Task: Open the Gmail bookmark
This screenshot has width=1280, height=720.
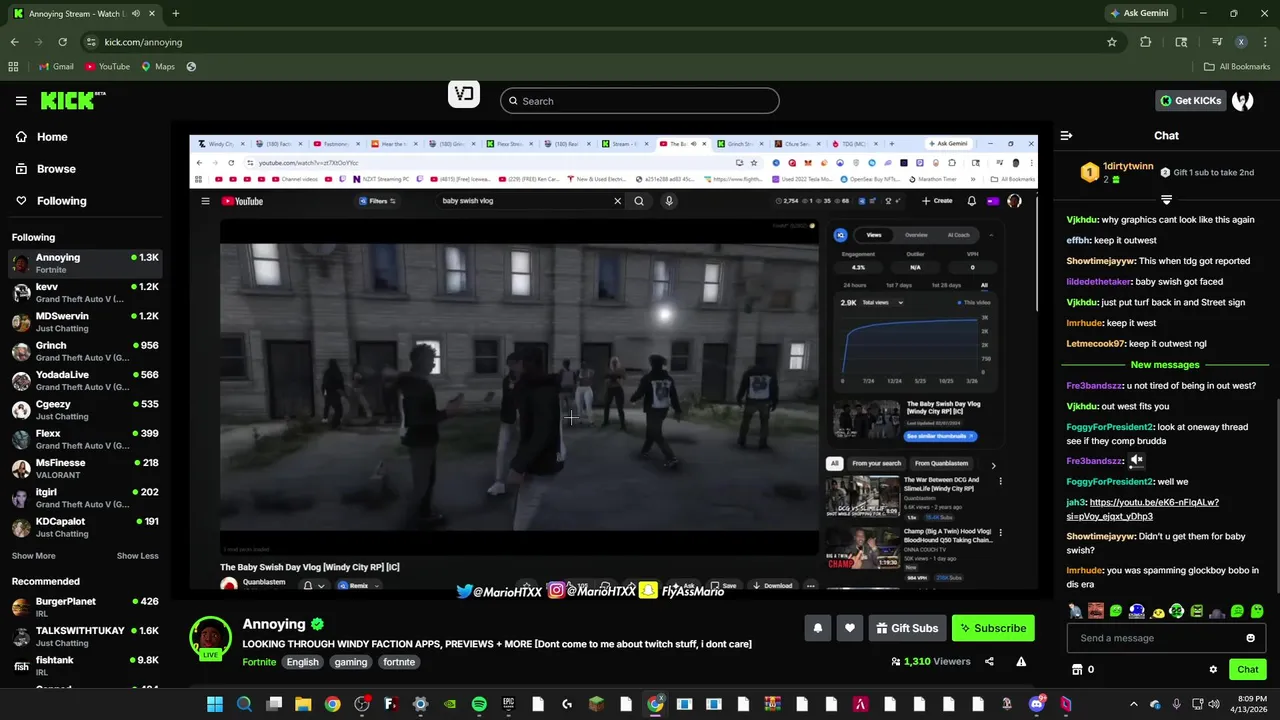Action: coord(56,67)
